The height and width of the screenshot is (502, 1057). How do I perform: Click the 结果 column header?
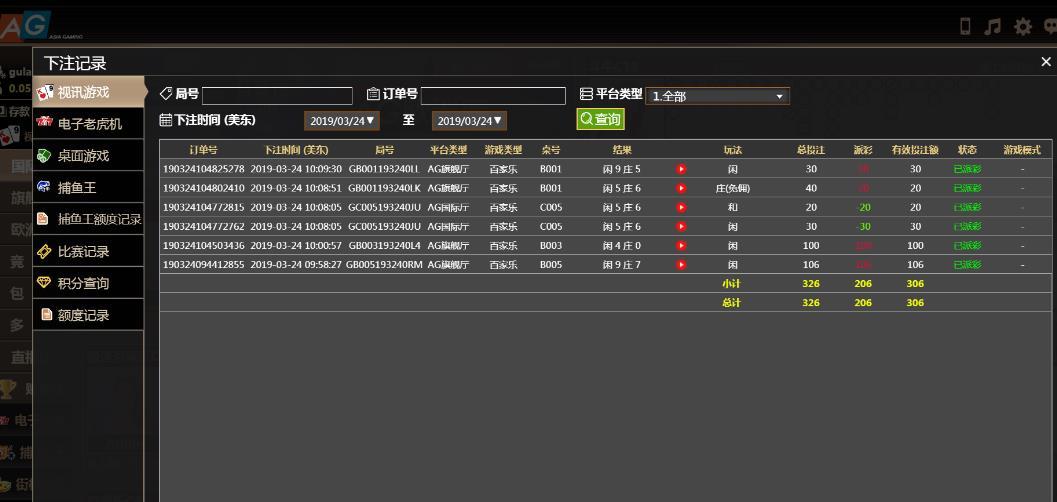click(x=622, y=150)
